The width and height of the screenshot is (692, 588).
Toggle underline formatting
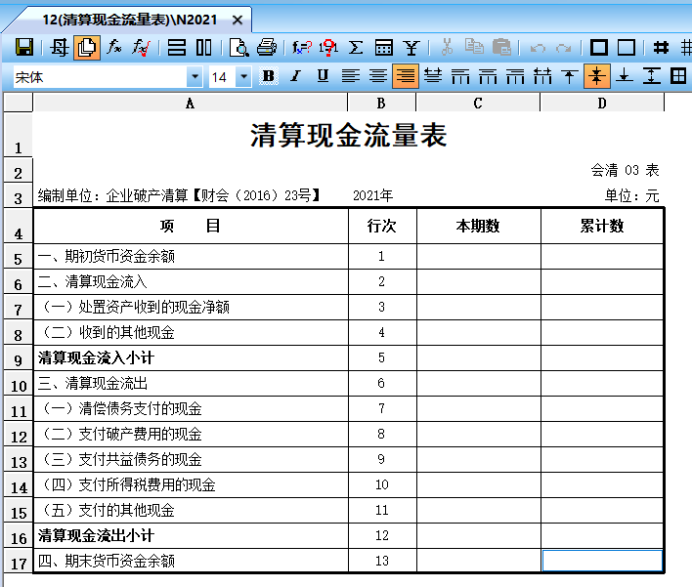point(322,76)
